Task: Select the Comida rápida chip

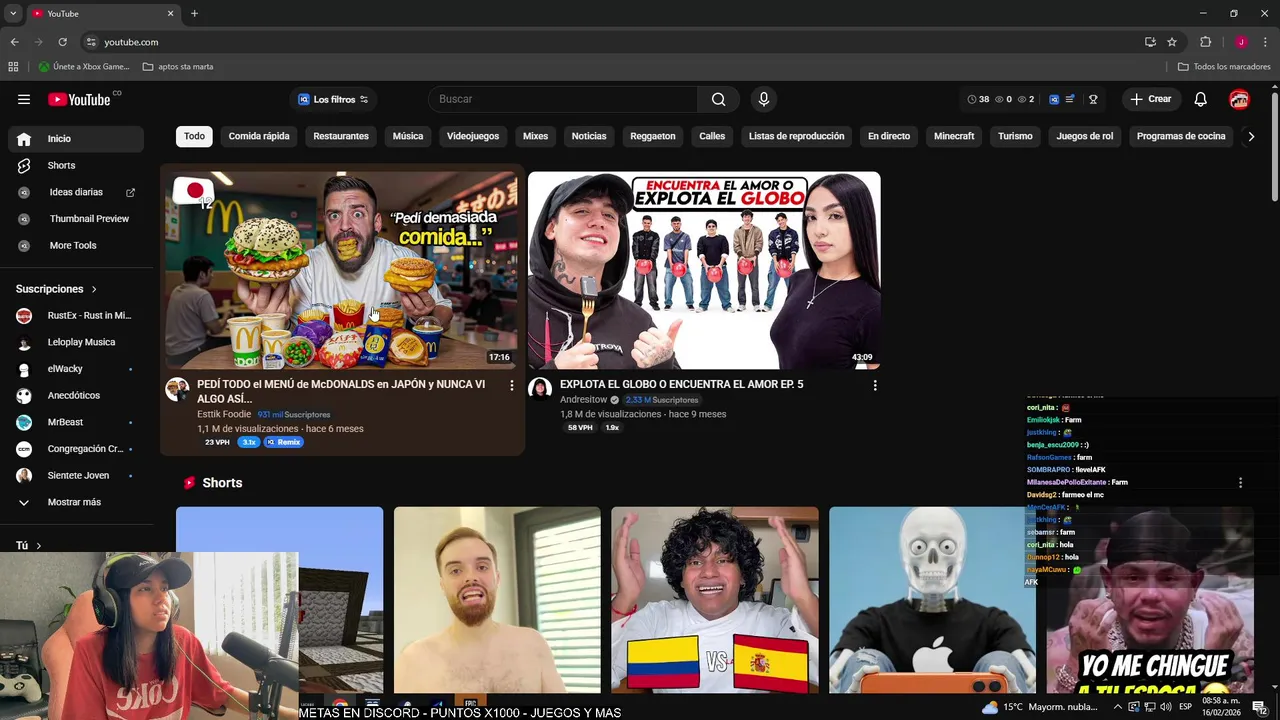Action: [259, 136]
